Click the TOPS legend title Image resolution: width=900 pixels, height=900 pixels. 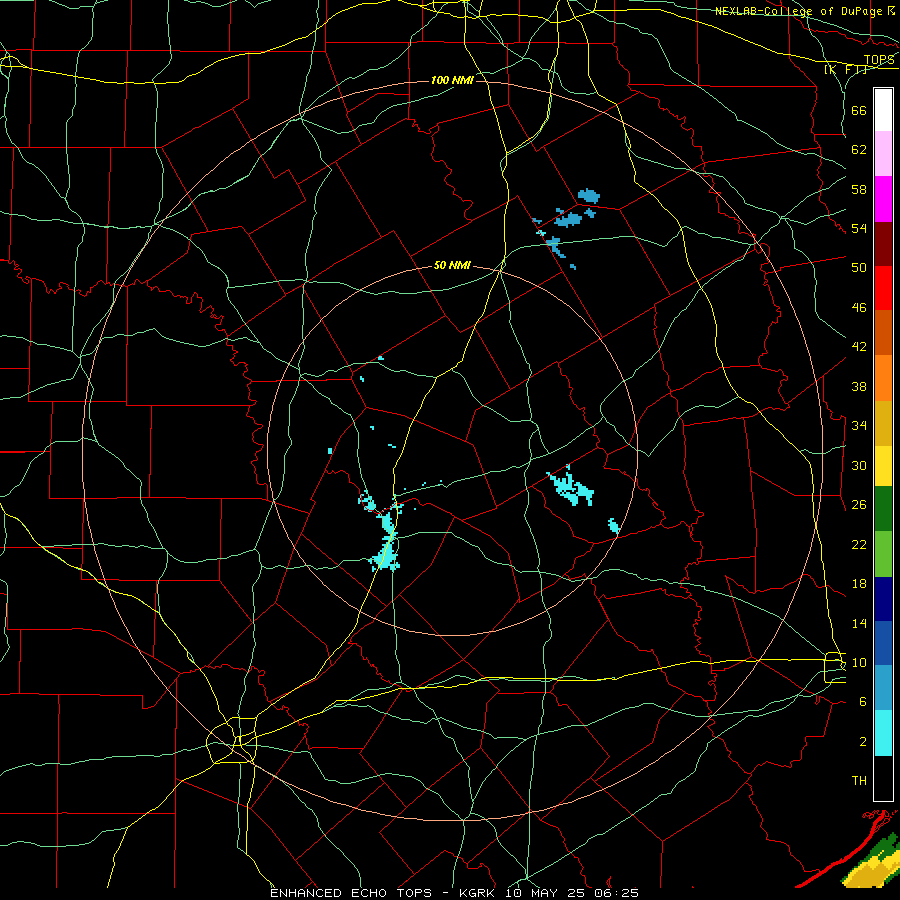(879, 60)
